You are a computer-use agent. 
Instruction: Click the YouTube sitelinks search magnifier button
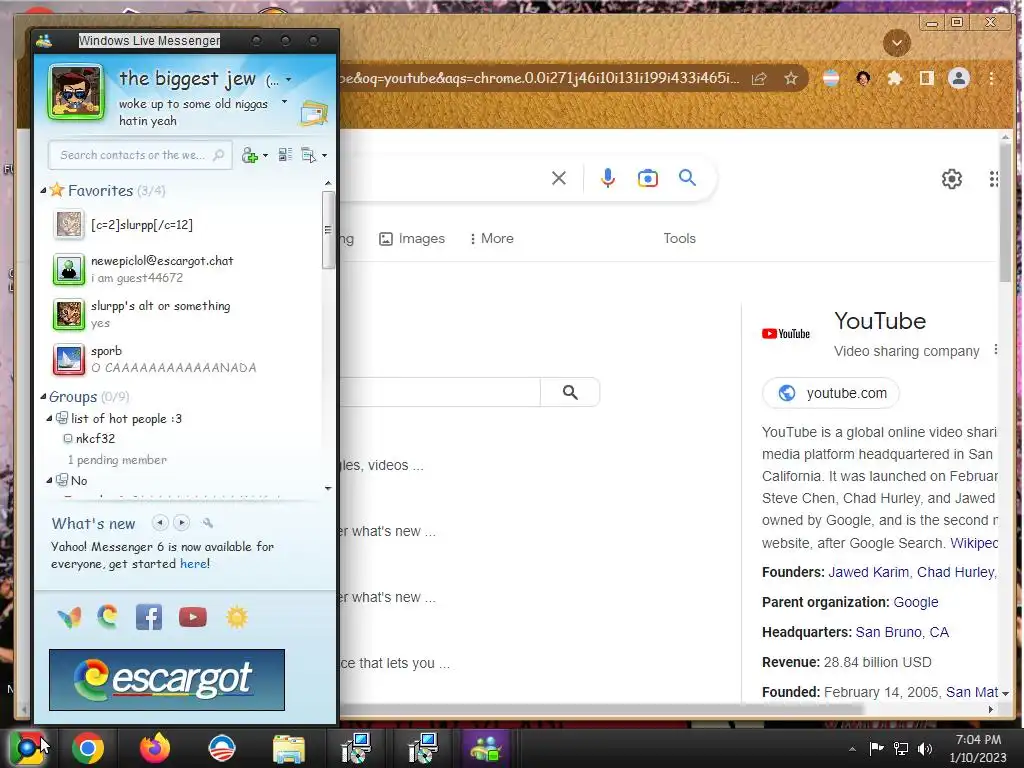[570, 392]
